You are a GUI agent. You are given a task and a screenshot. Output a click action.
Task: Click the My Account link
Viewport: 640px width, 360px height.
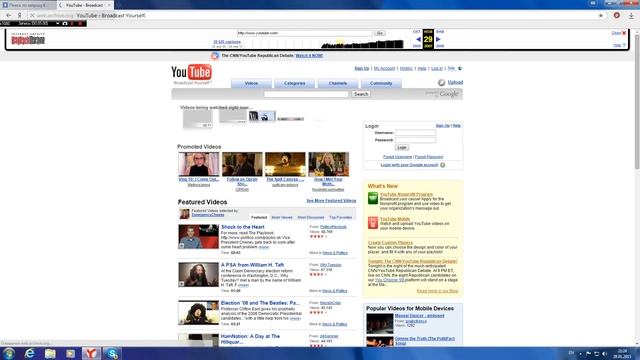[384, 69]
